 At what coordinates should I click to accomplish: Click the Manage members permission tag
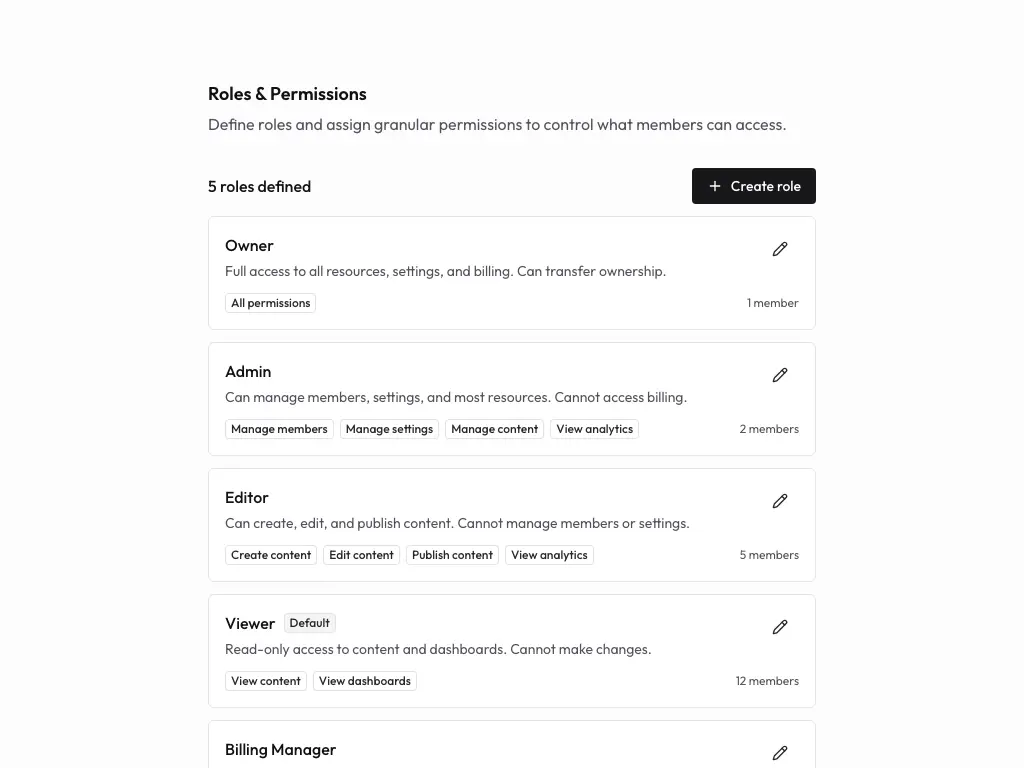point(279,428)
